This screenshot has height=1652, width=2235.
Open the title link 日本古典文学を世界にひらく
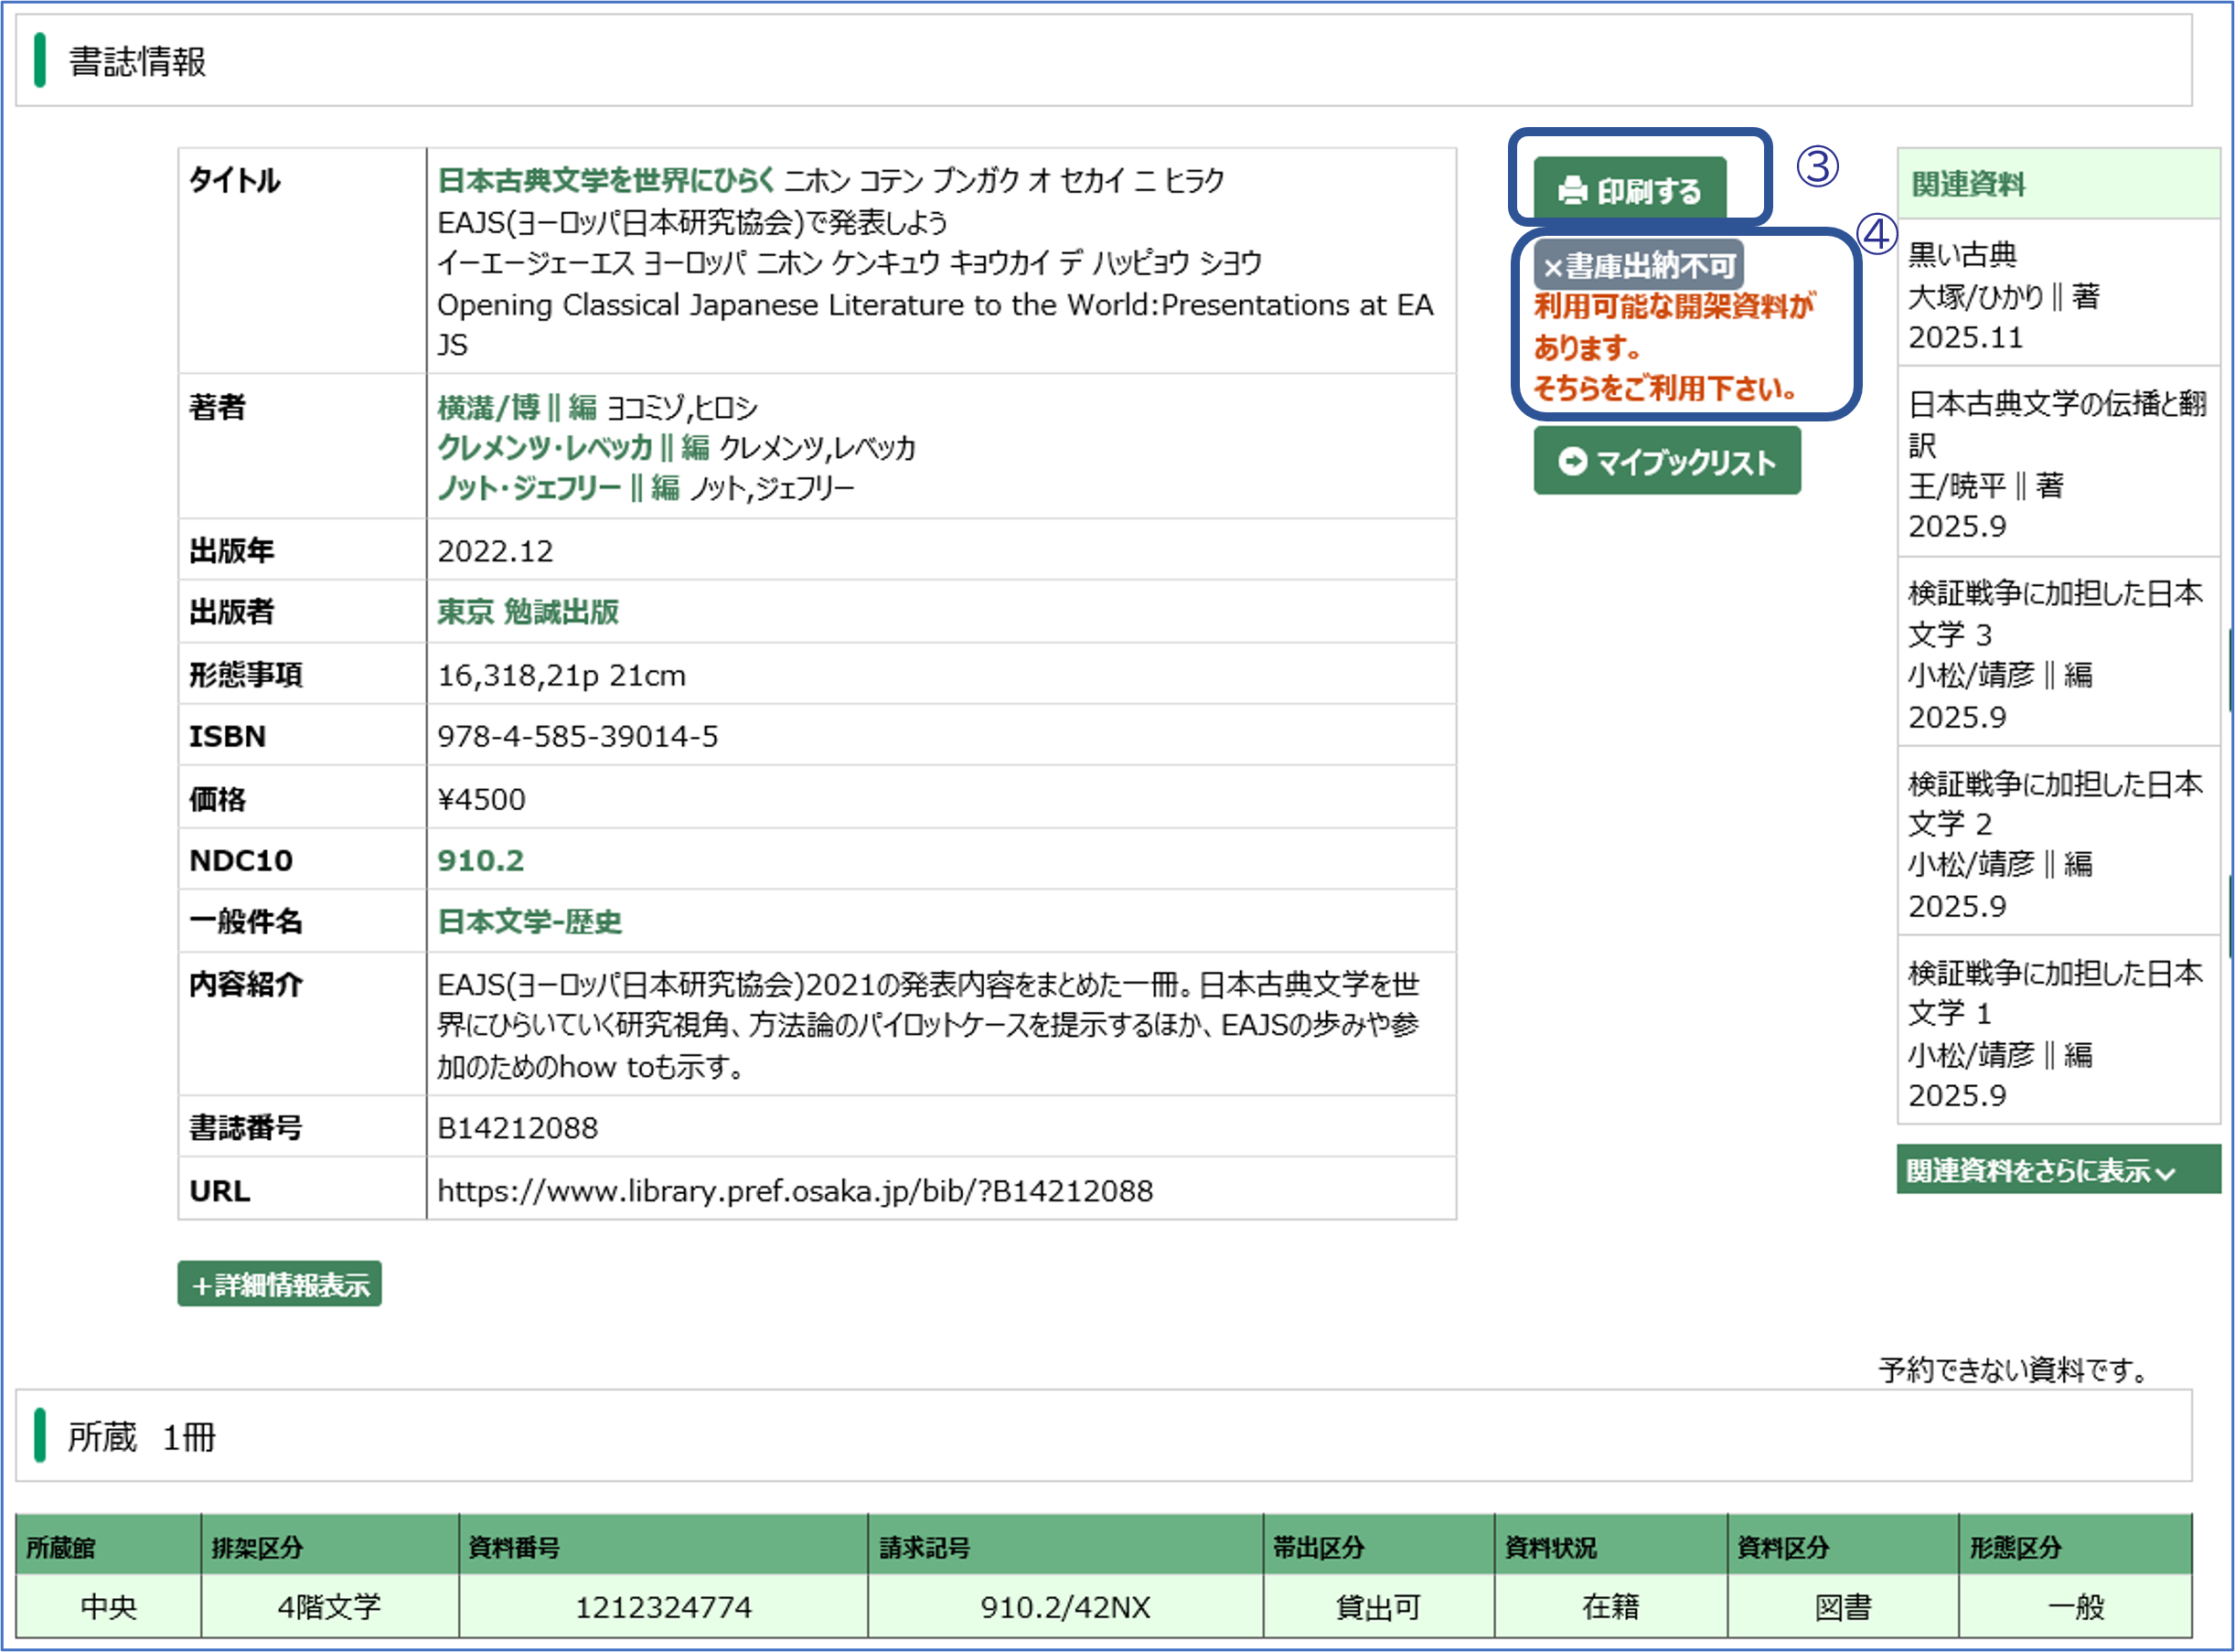606,180
